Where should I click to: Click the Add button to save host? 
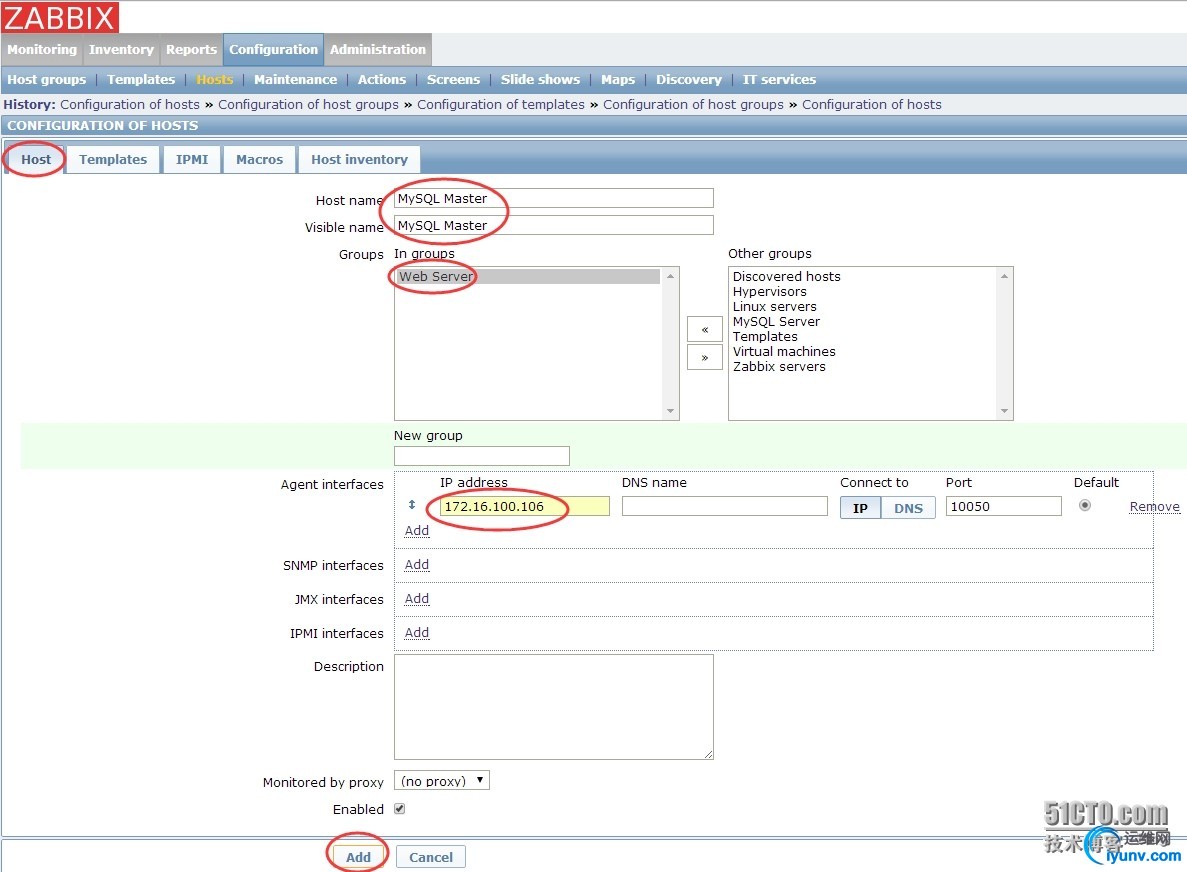pos(358,857)
